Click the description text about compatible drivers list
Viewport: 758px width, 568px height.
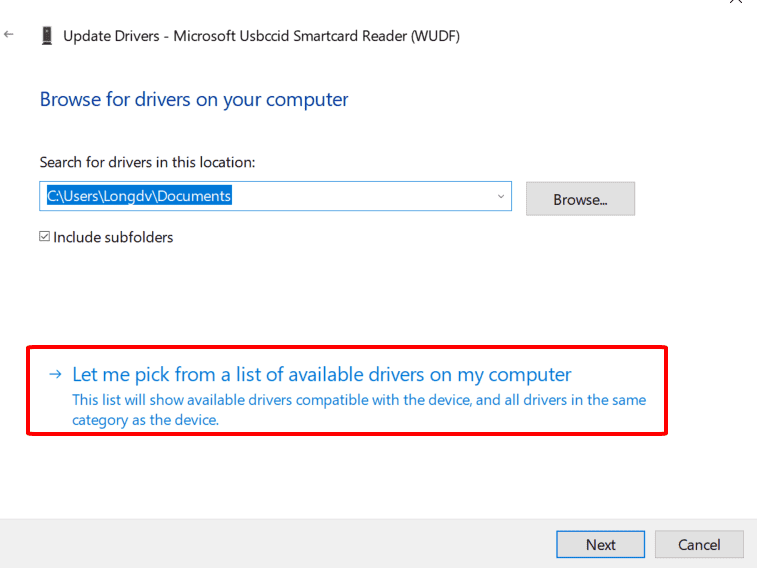pos(359,409)
